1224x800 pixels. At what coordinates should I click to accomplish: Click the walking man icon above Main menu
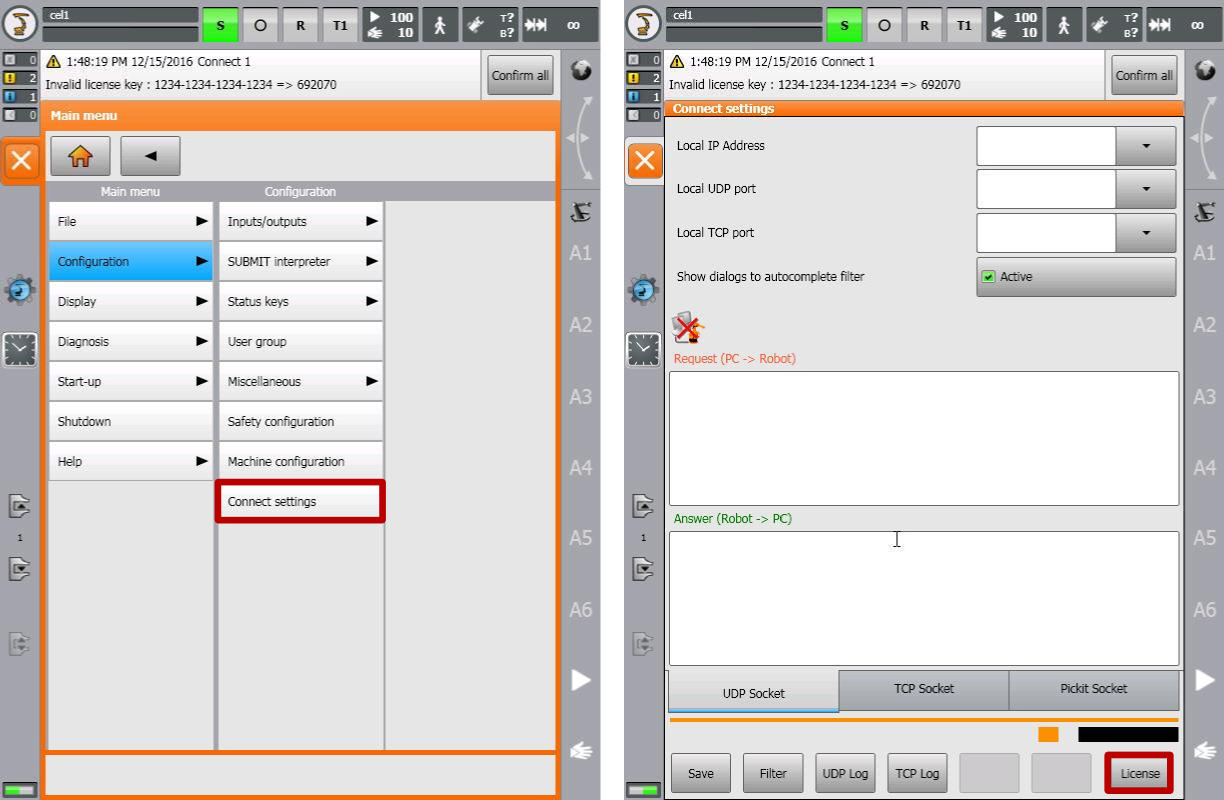tap(439, 26)
